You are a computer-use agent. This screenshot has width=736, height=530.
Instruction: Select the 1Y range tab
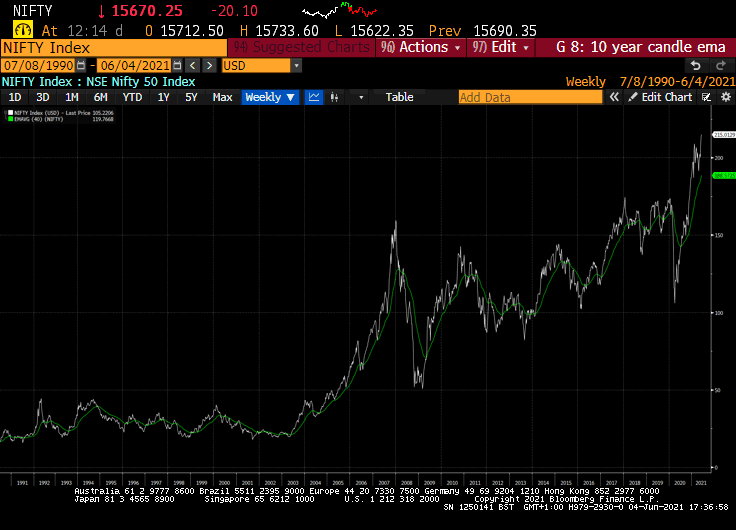163,97
